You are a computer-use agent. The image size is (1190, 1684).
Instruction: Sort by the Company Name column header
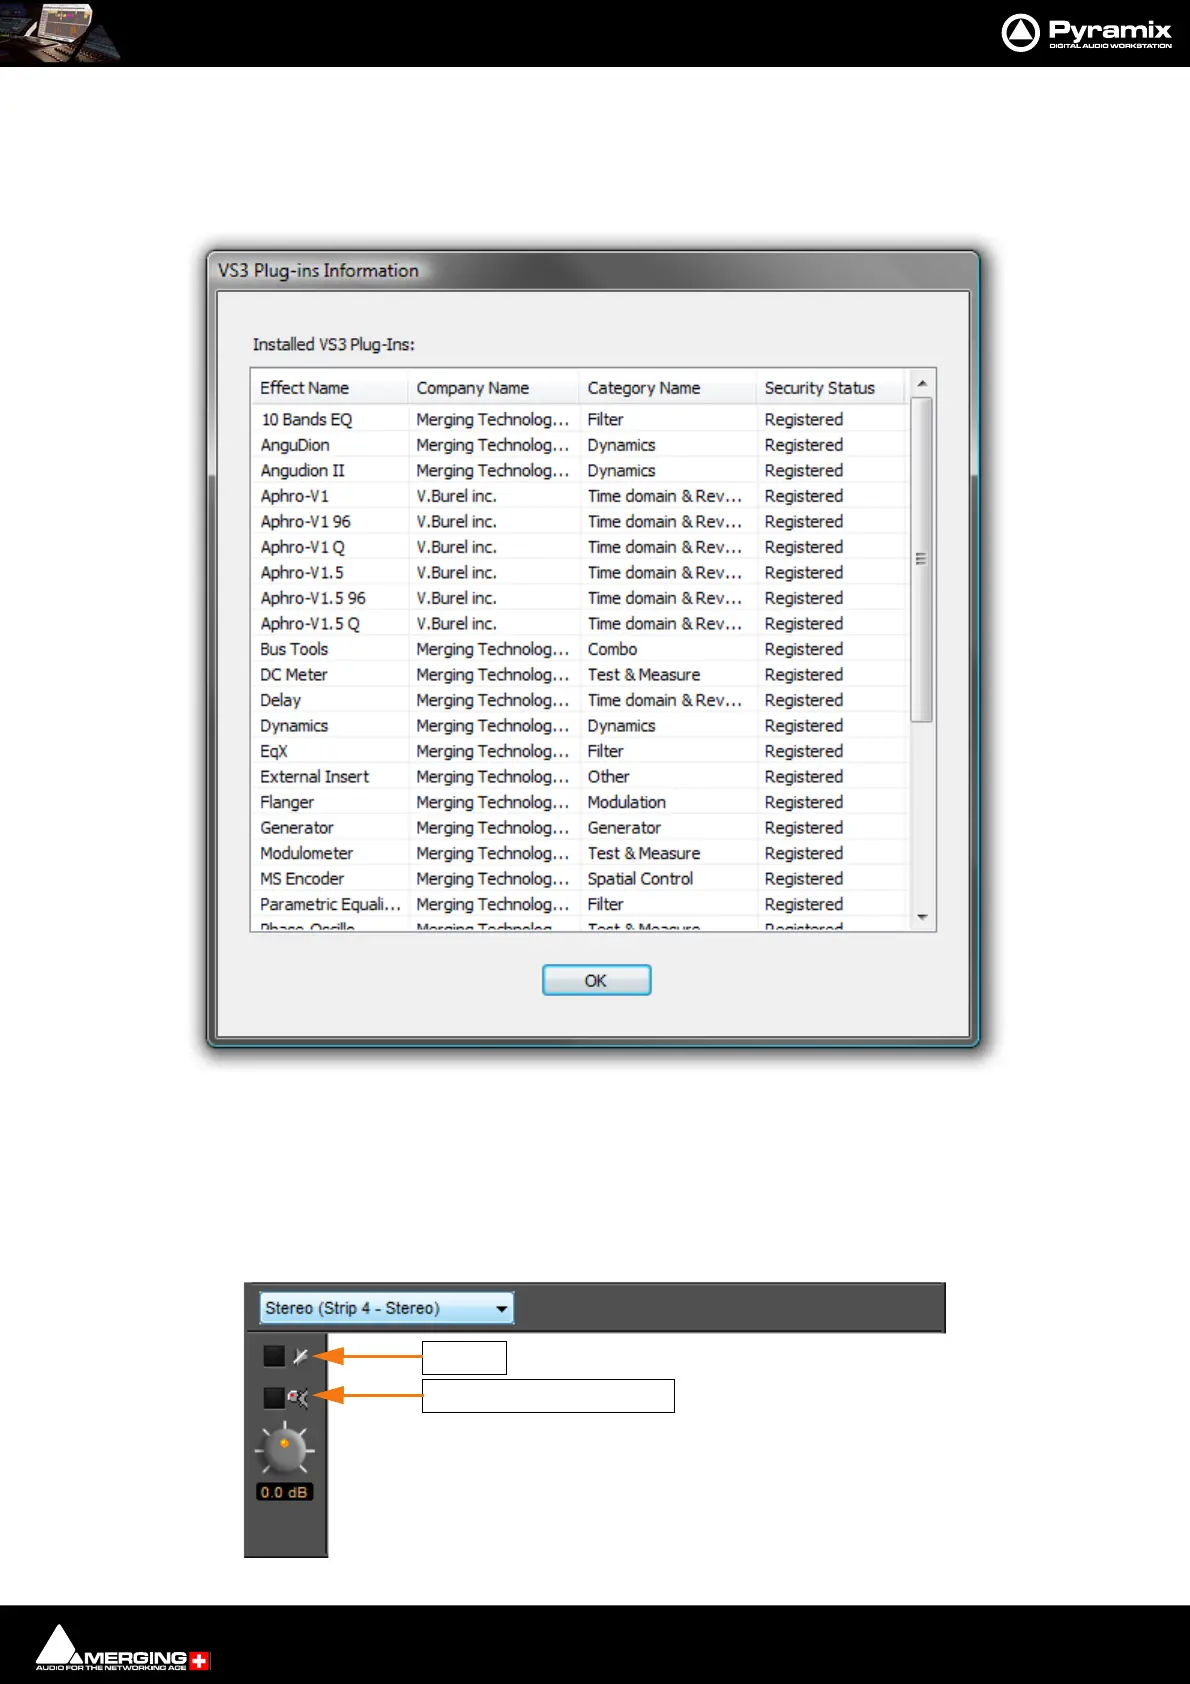click(494, 387)
